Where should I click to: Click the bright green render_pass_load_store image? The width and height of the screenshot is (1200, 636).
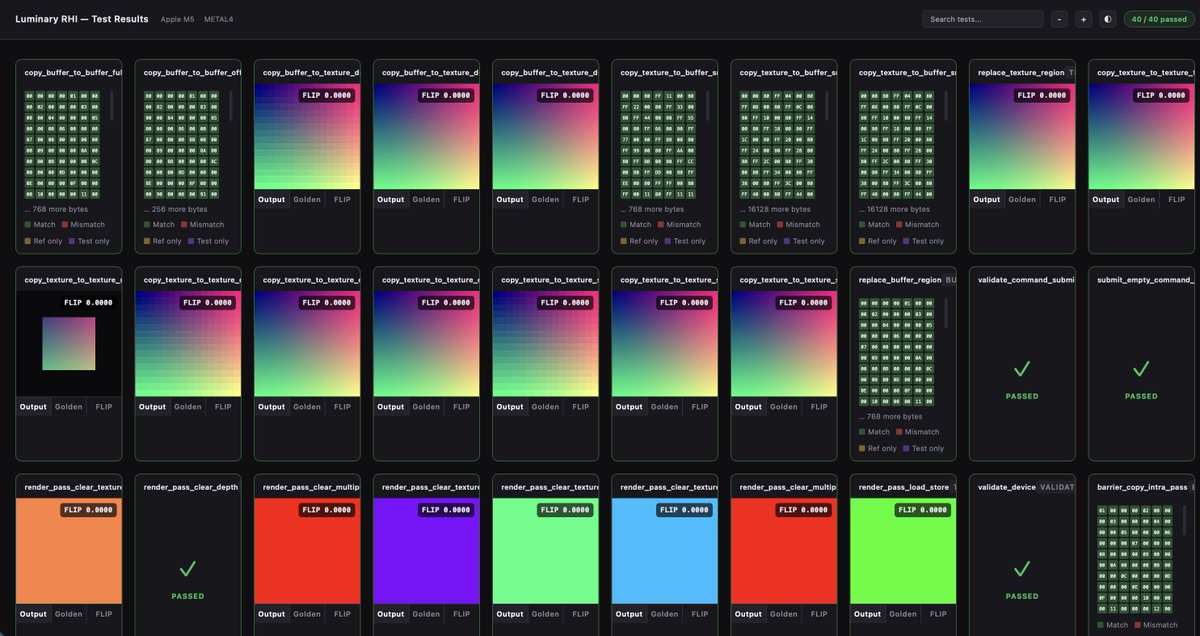coord(903,551)
